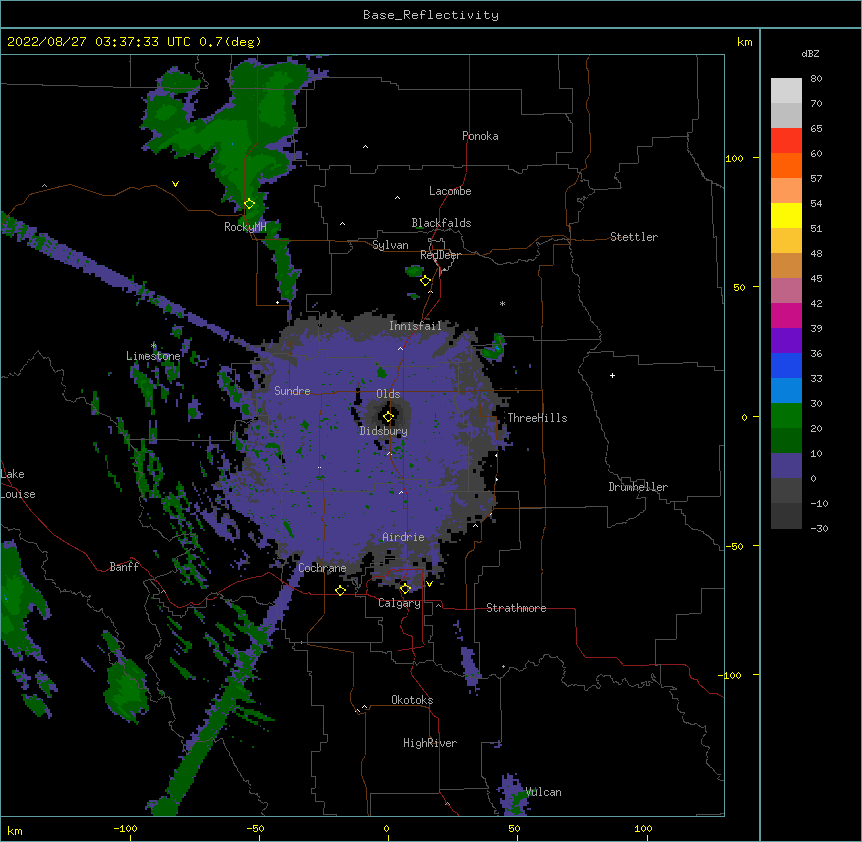Click the Base_Reflectivity title text
Image resolution: width=862 pixels, height=842 pixels.
pyautogui.click(x=431, y=15)
